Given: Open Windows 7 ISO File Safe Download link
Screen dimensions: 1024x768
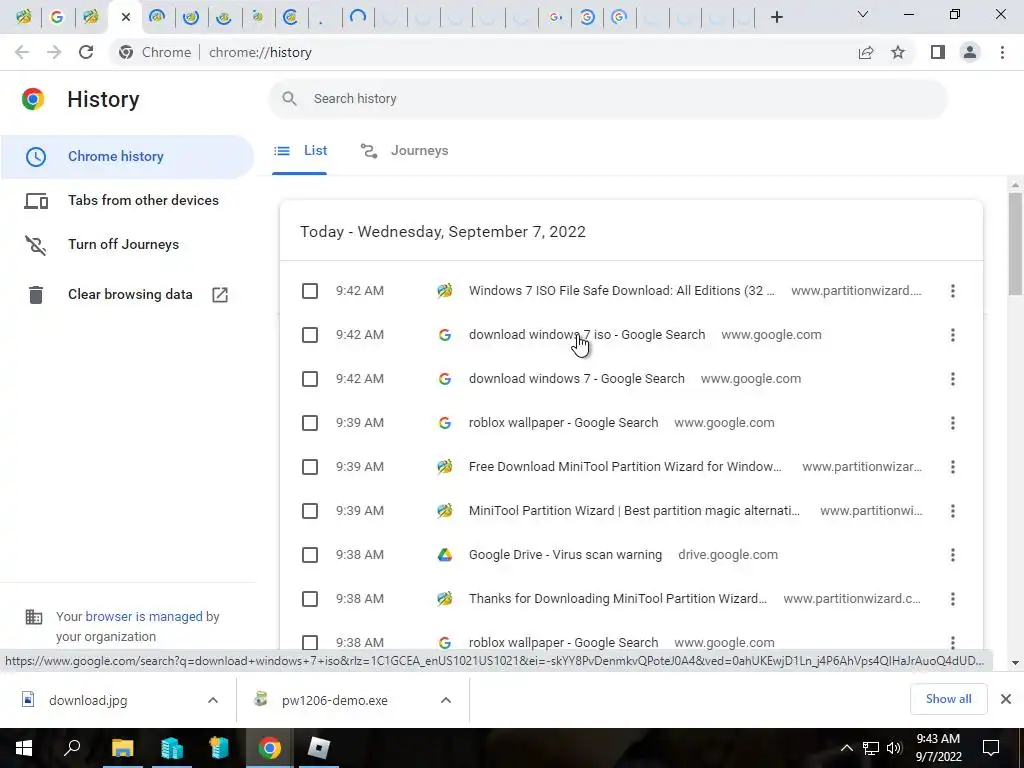Looking at the screenshot, I should [x=622, y=291].
